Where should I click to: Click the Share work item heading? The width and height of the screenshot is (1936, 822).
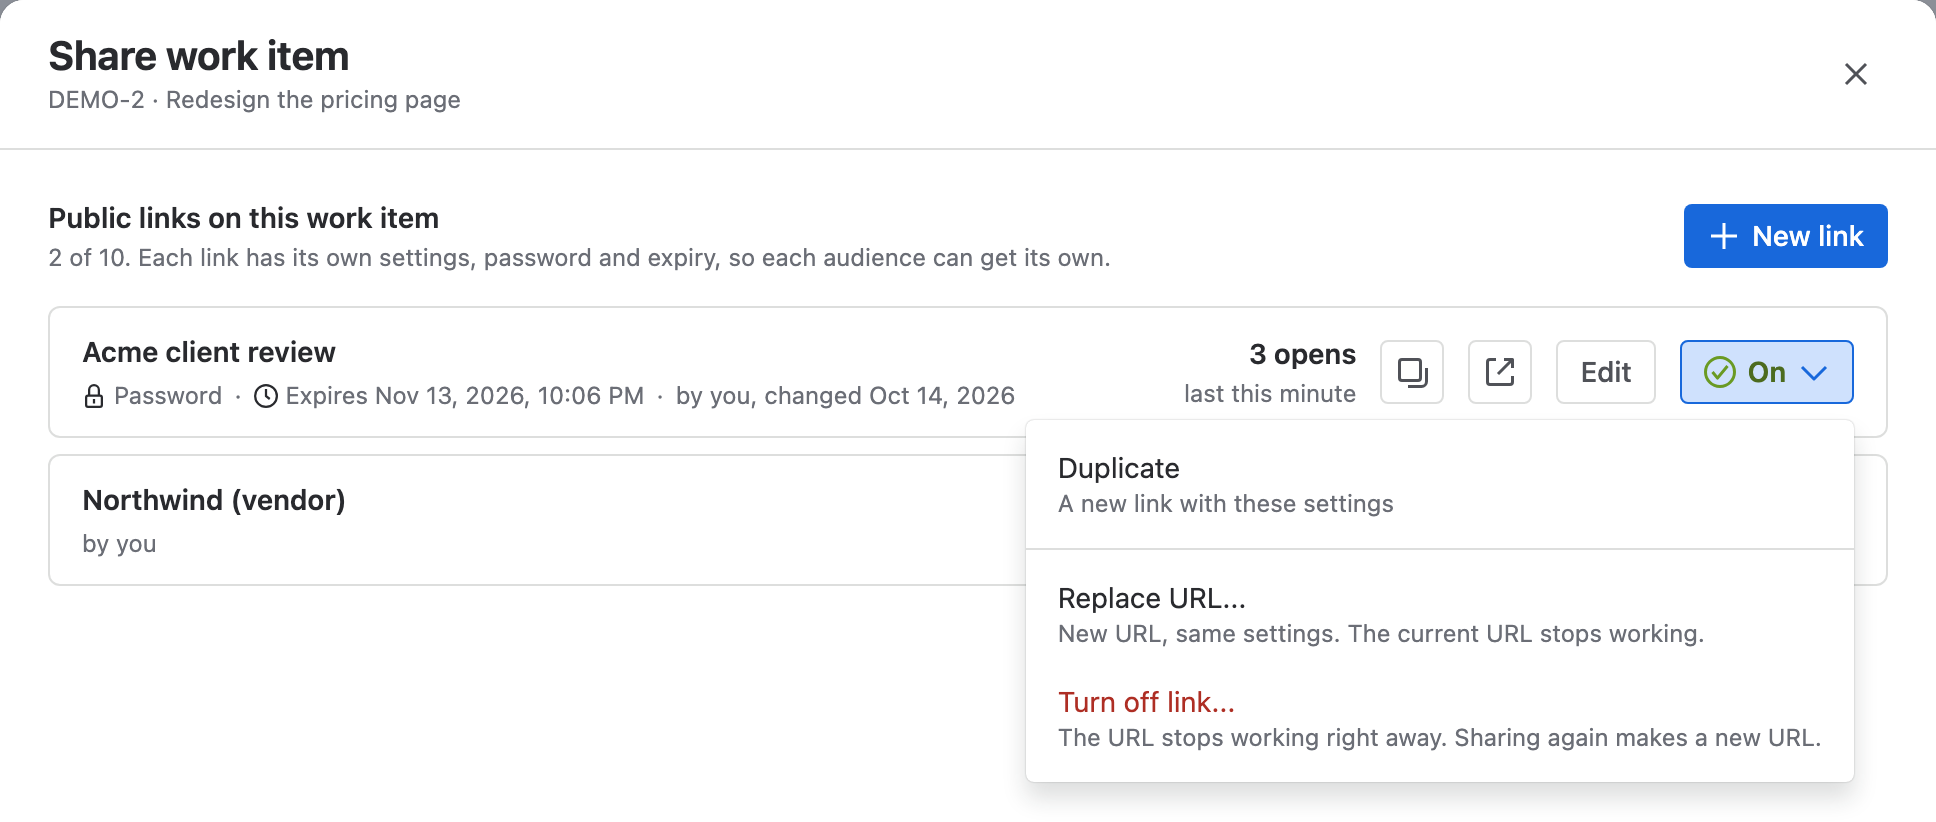click(x=199, y=56)
